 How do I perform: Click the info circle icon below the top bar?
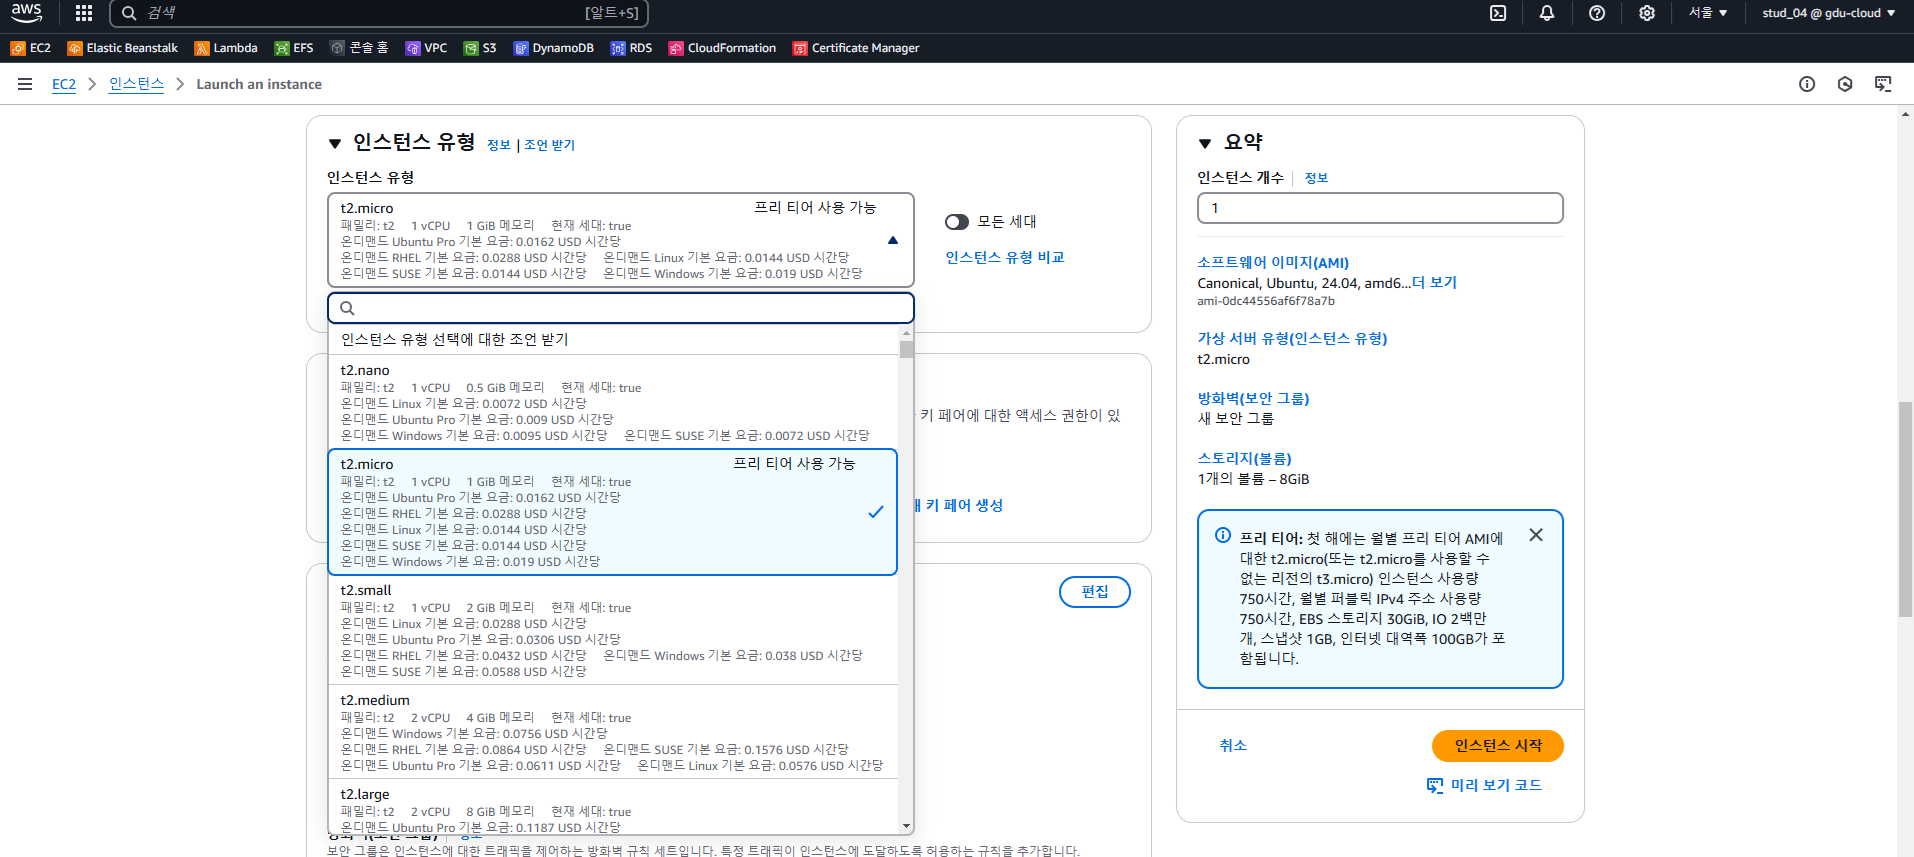coord(1807,84)
